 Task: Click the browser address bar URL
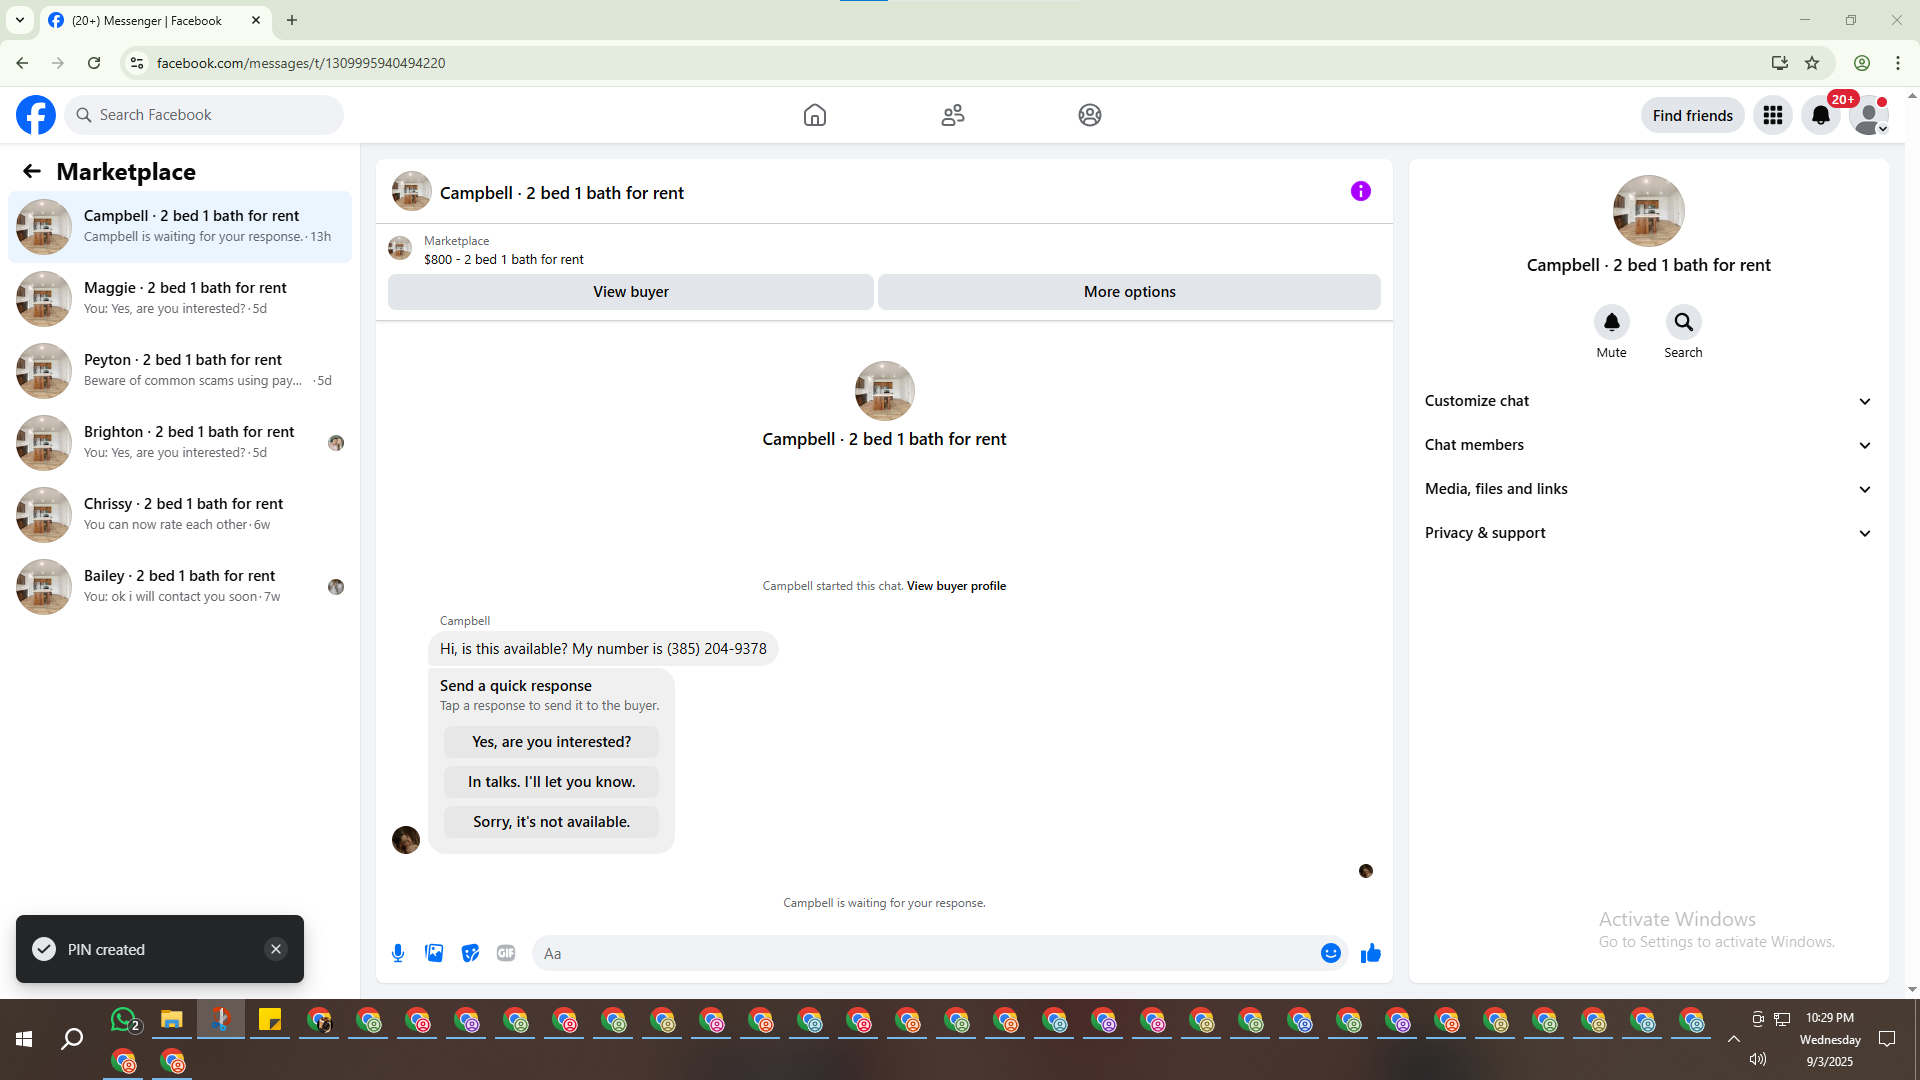pos(301,63)
